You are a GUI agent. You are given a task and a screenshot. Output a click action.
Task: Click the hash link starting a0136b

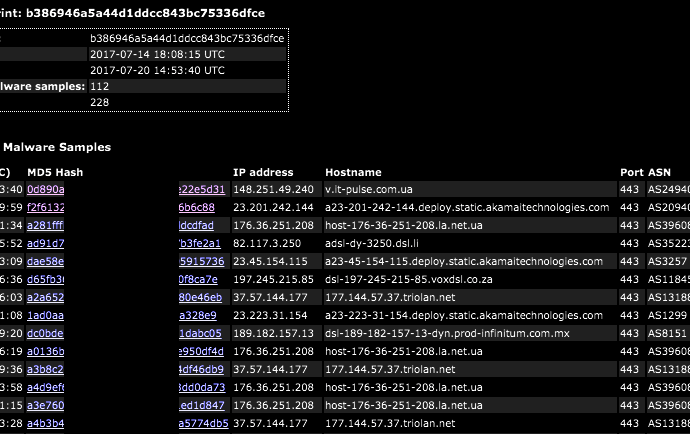point(45,352)
